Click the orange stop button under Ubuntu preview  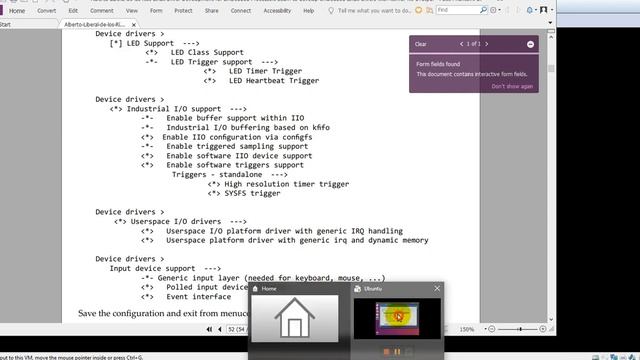click(x=386, y=351)
